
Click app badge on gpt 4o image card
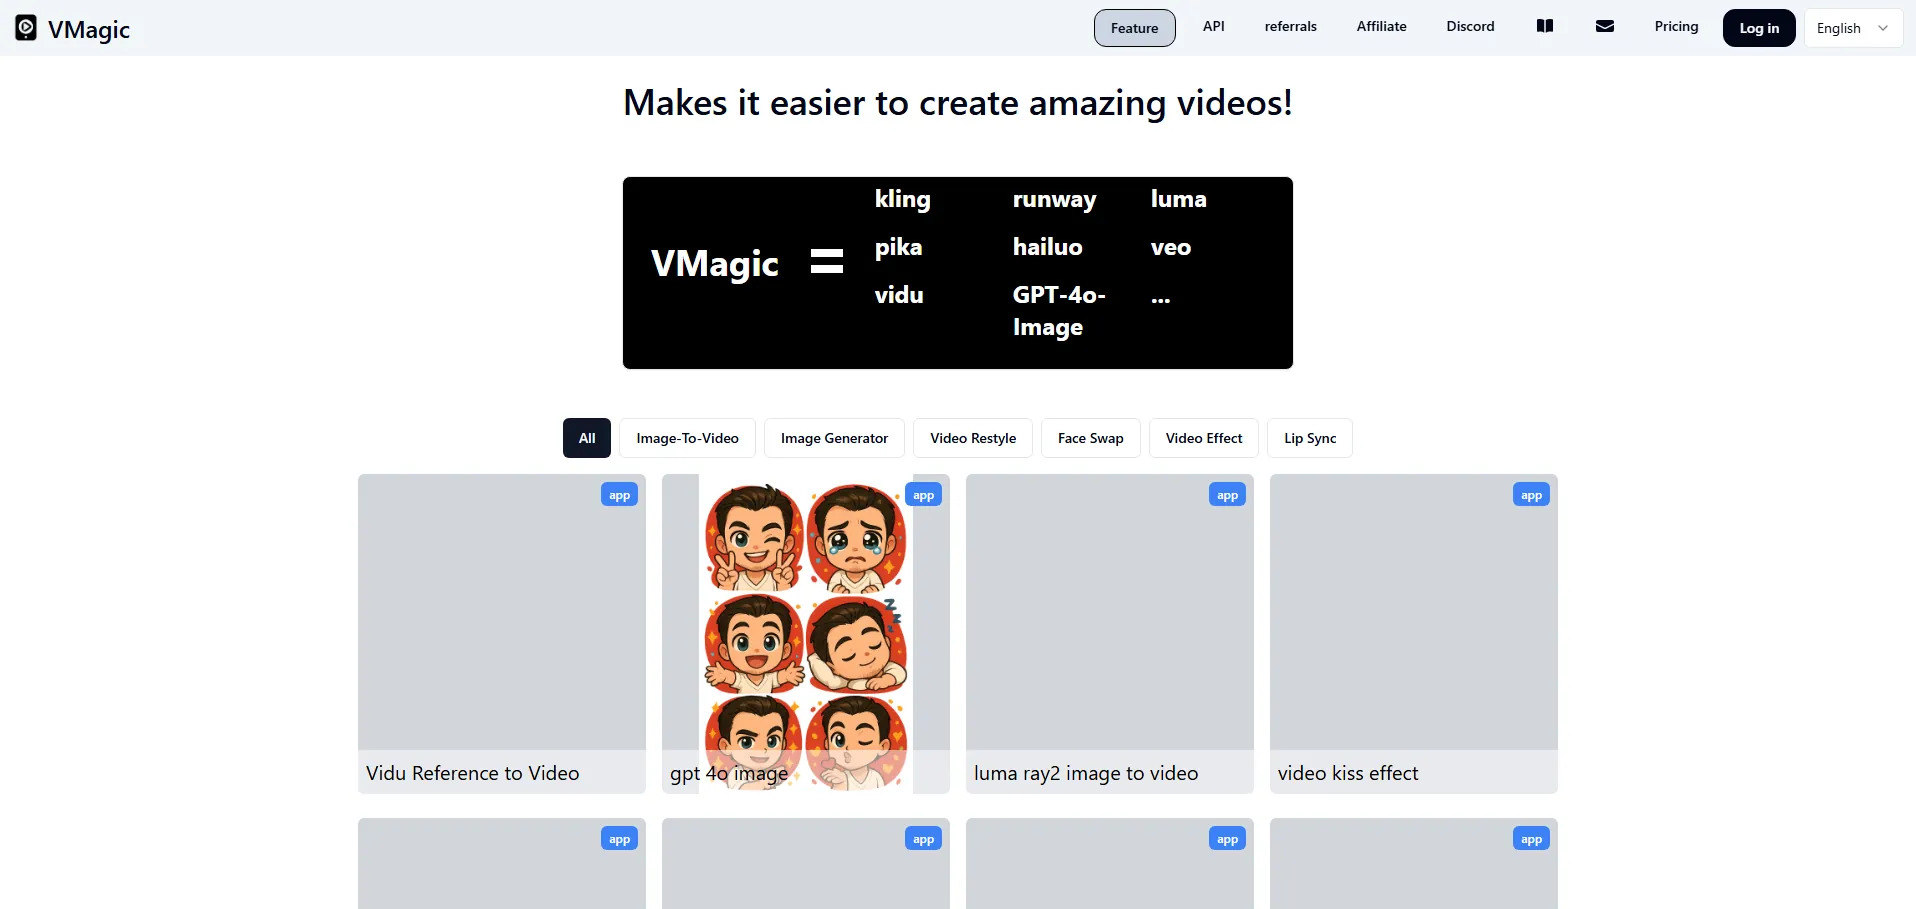923,495
